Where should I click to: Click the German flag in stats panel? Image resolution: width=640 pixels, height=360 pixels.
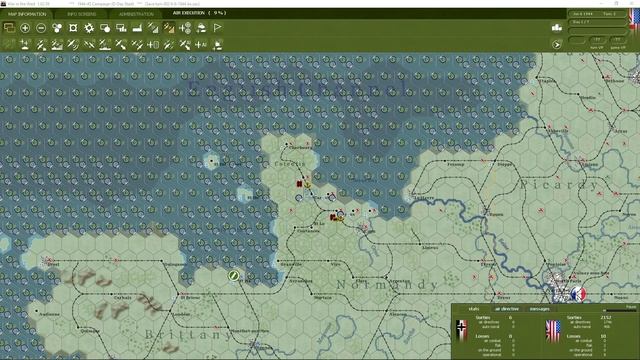click(x=462, y=330)
